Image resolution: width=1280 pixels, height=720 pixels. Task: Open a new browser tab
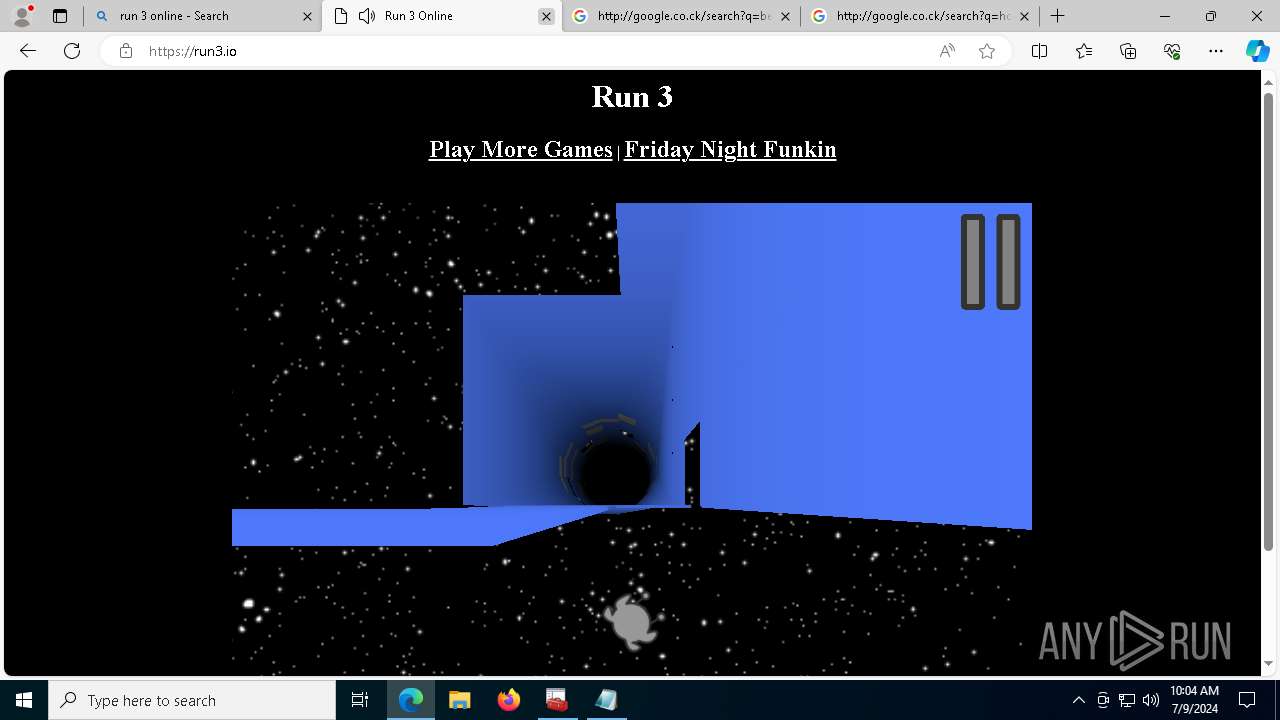click(x=1057, y=16)
